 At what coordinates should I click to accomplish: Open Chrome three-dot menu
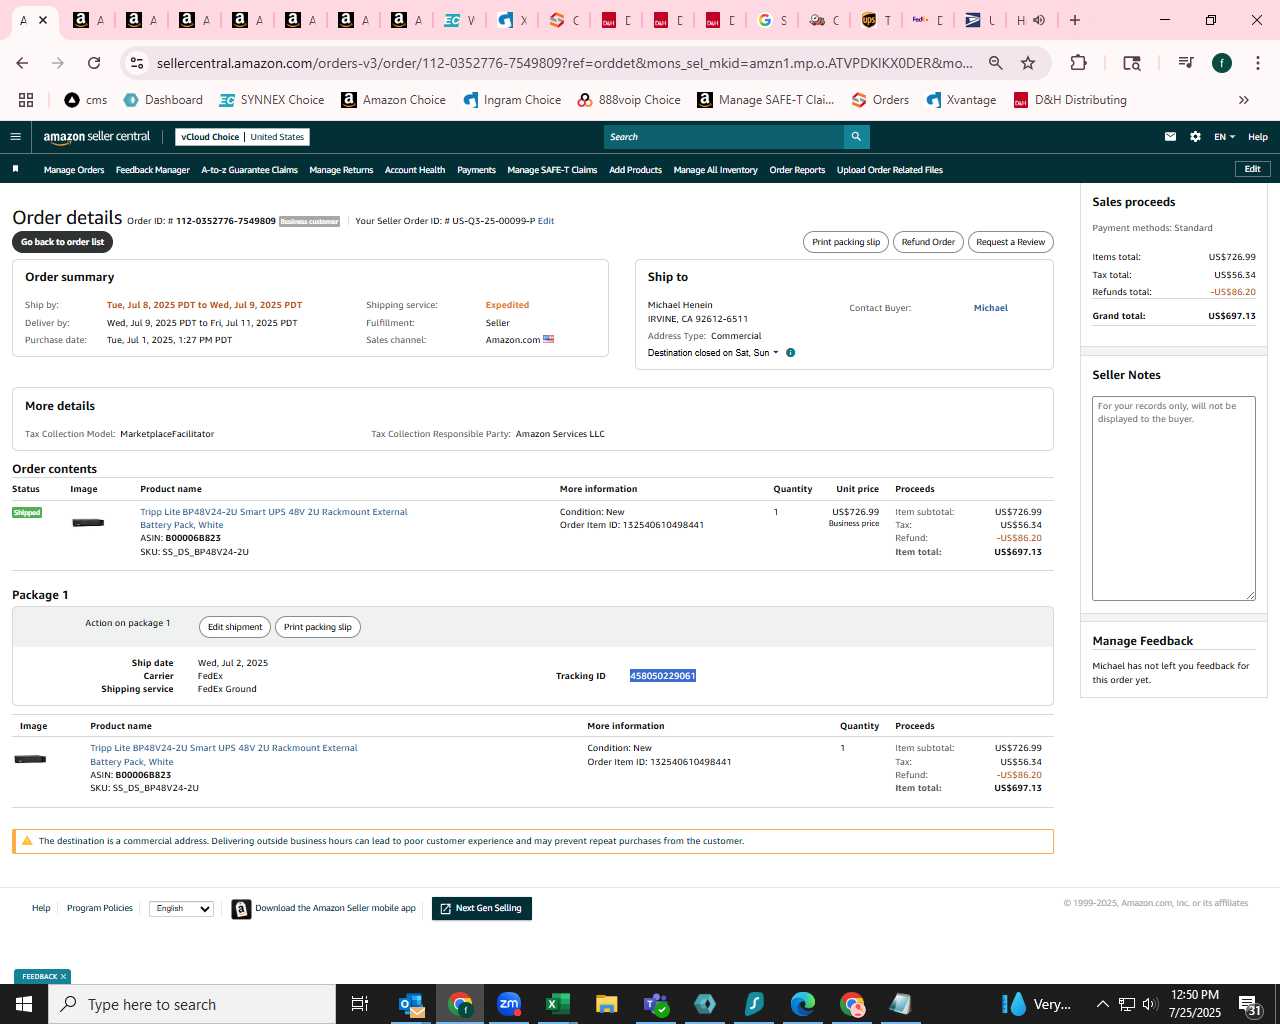tap(1257, 63)
